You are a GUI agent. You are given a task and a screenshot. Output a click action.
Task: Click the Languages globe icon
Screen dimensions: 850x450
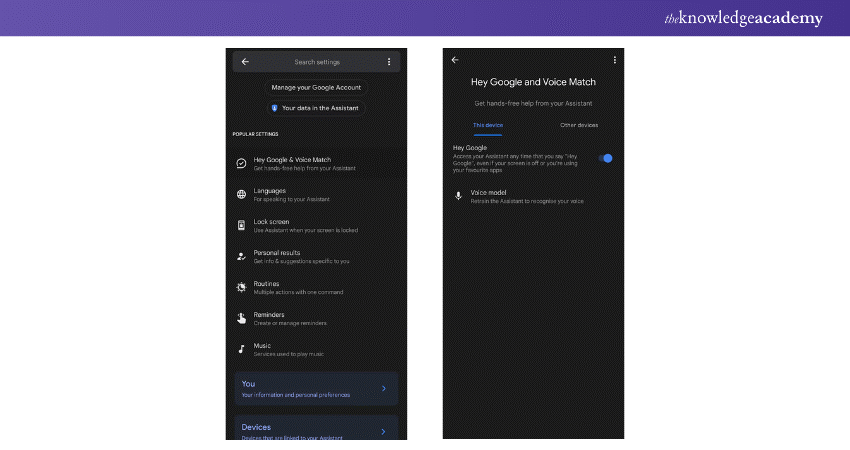coord(241,194)
